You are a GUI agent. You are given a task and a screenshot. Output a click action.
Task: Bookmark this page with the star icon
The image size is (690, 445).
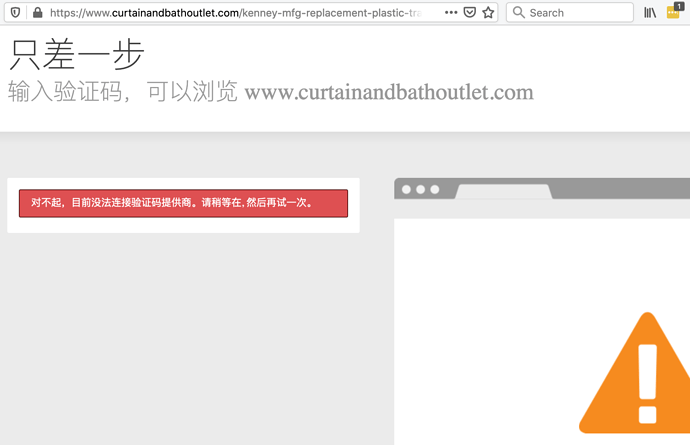point(488,12)
